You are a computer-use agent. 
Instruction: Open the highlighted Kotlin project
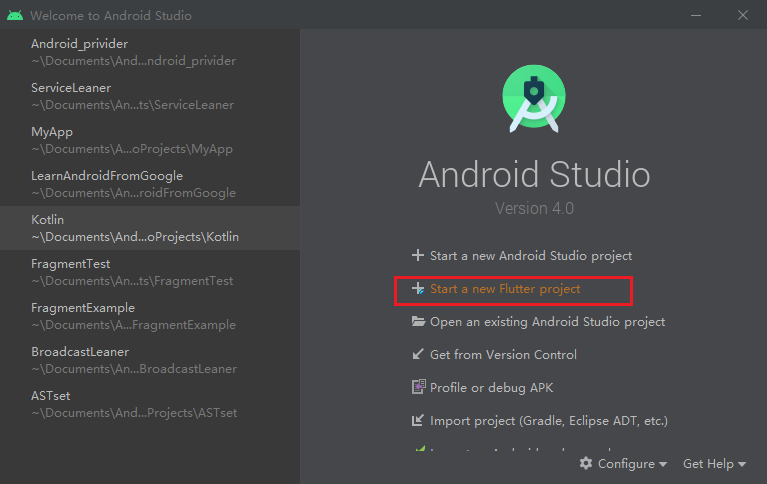point(150,228)
